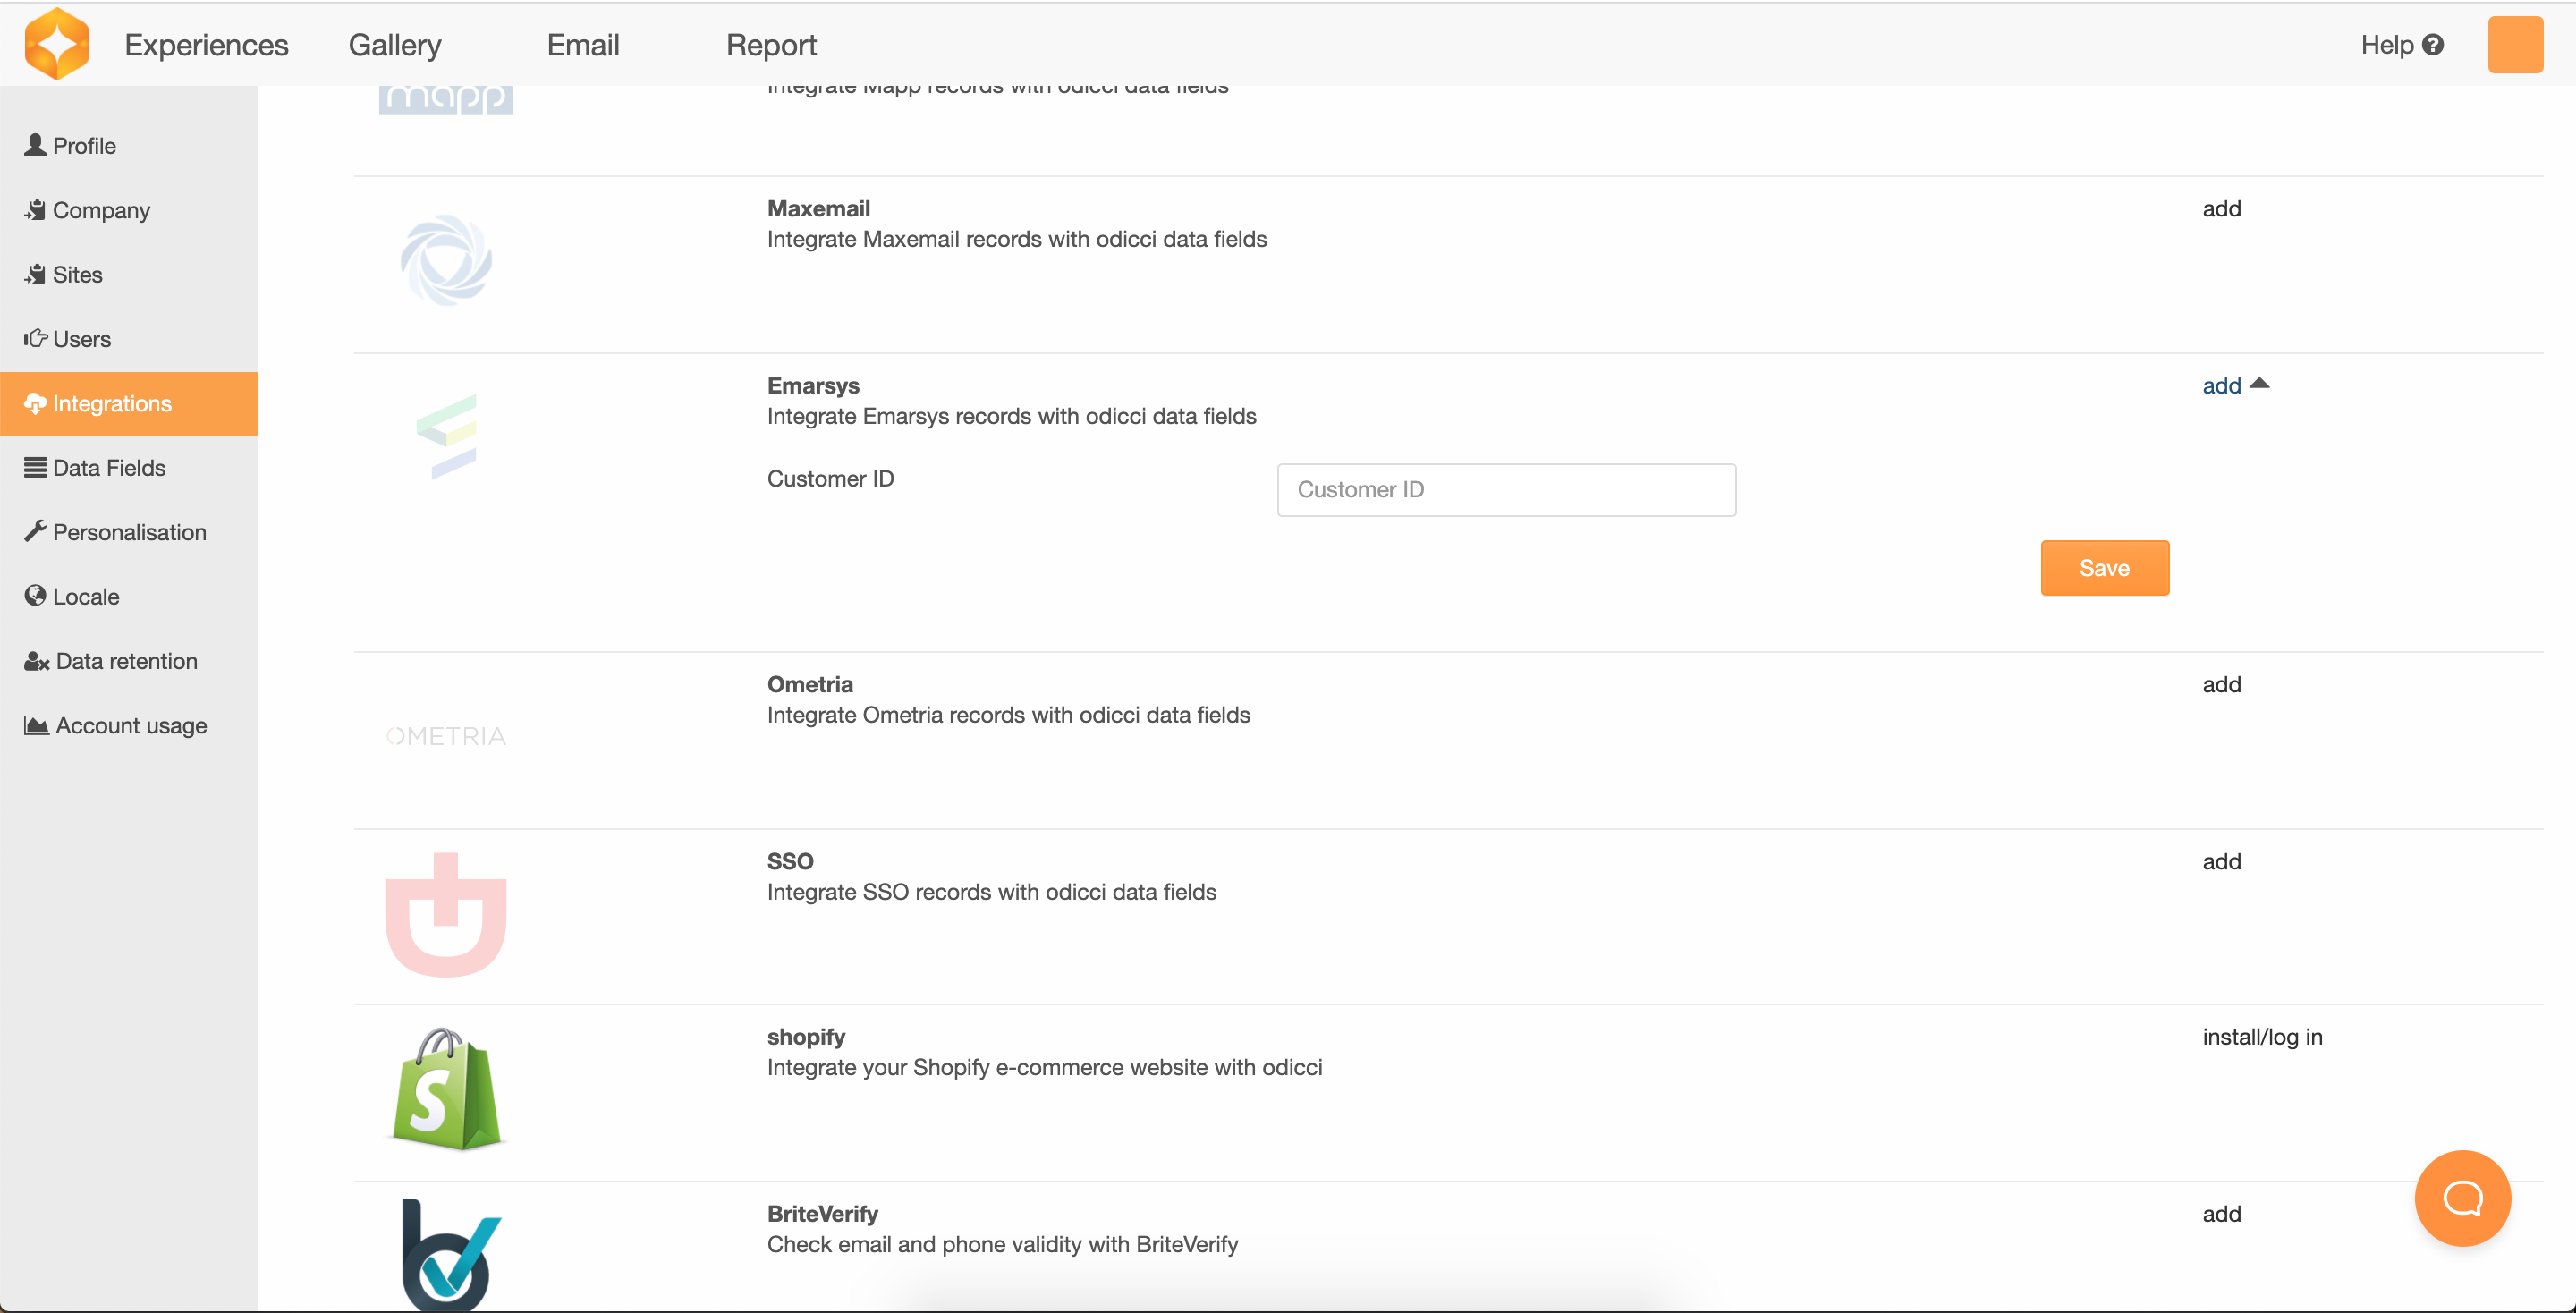Save the Emarsys Customer ID
The height and width of the screenshot is (1313, 2576).
pyautogui.click(x=2104, y=568)
